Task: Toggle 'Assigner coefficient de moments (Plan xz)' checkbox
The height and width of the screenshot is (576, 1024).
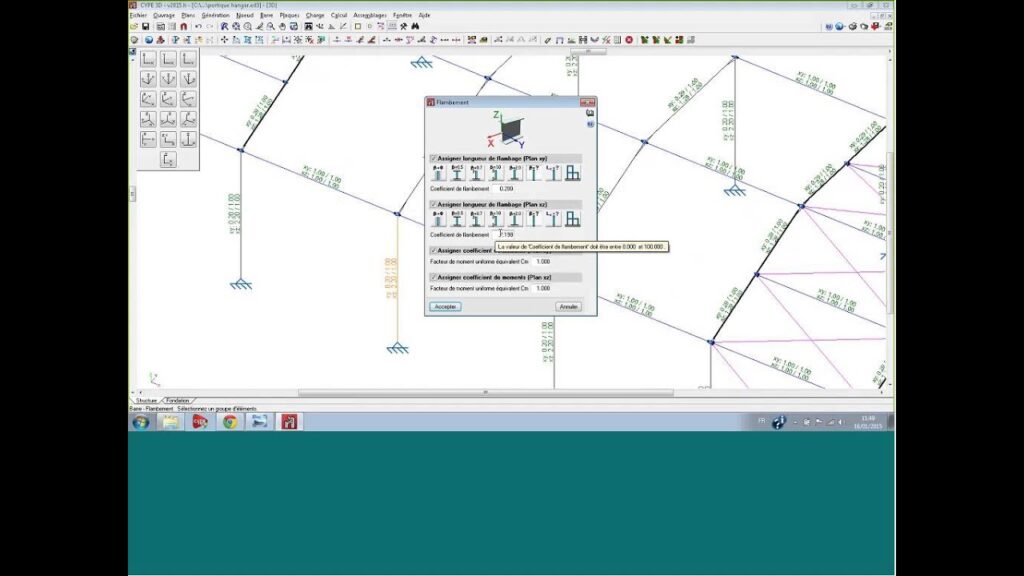Action: coord(433,277)
